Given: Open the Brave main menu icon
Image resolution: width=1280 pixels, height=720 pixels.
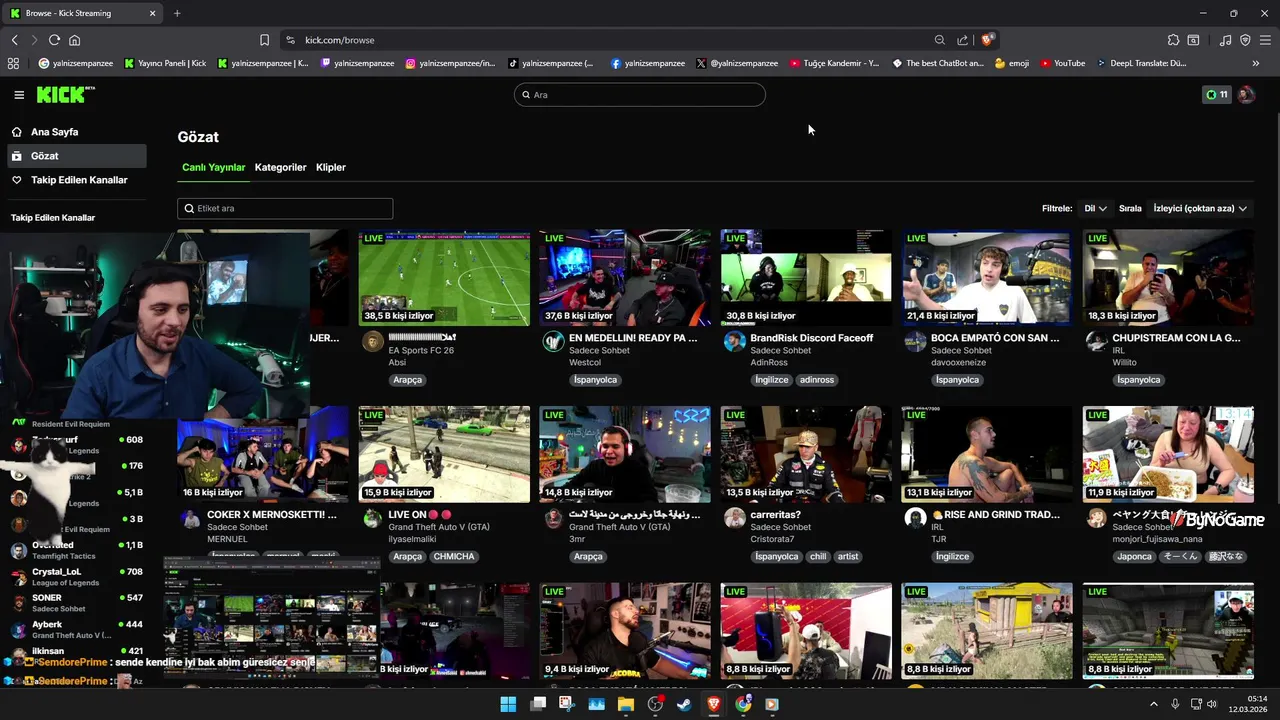Looking at the screenshot, I should tap(1265, 40).
